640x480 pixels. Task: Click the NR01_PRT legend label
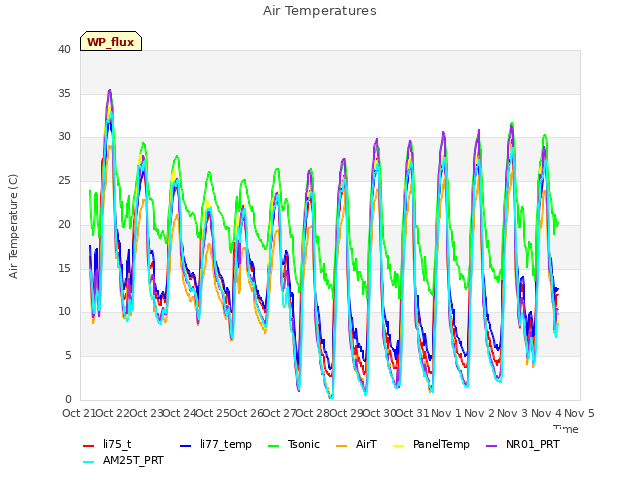tap(533, 444)
